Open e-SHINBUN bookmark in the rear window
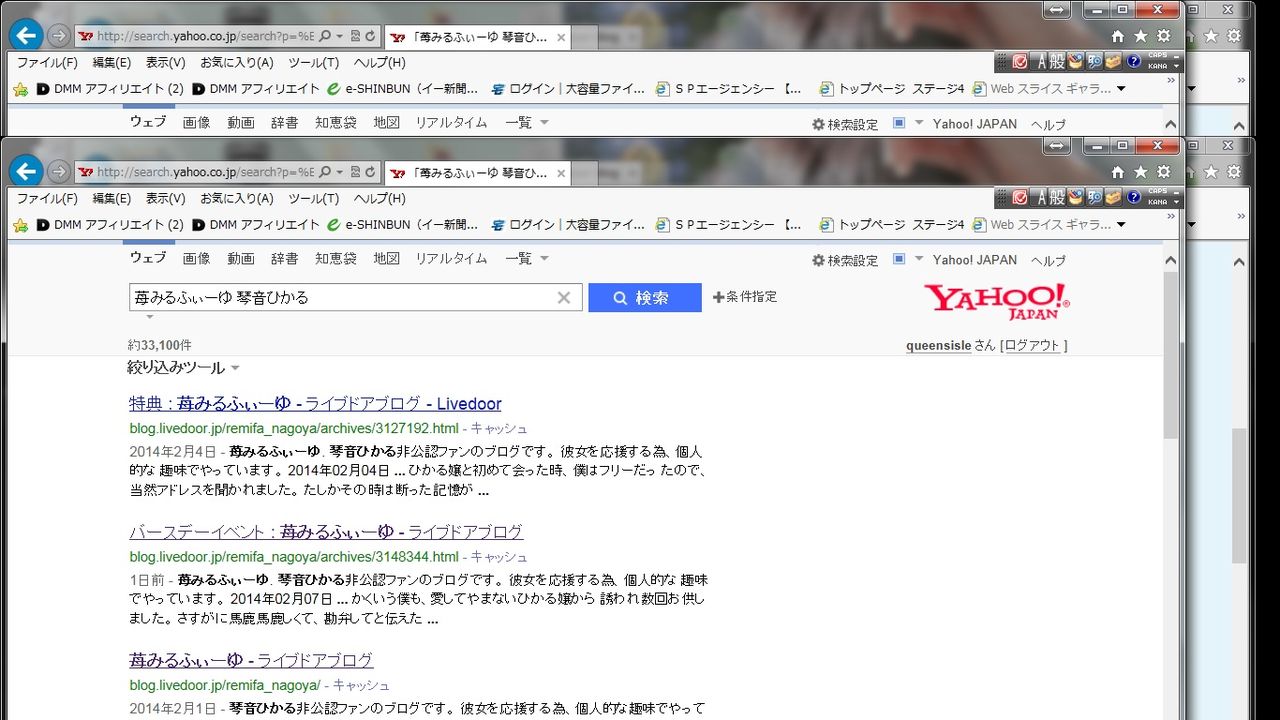The height and width of the screenshot is (720, 1280). coord(403,89)
